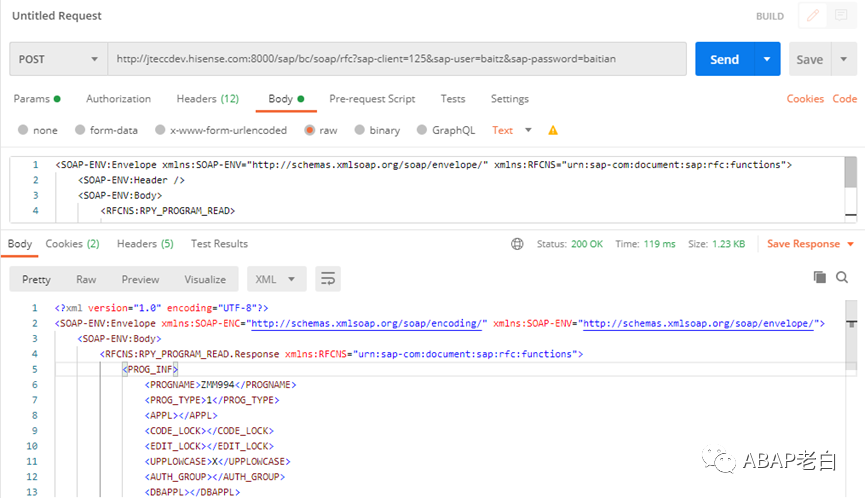Open the Authorization tab
The image size is (865, 498).
tap(119, 99)
